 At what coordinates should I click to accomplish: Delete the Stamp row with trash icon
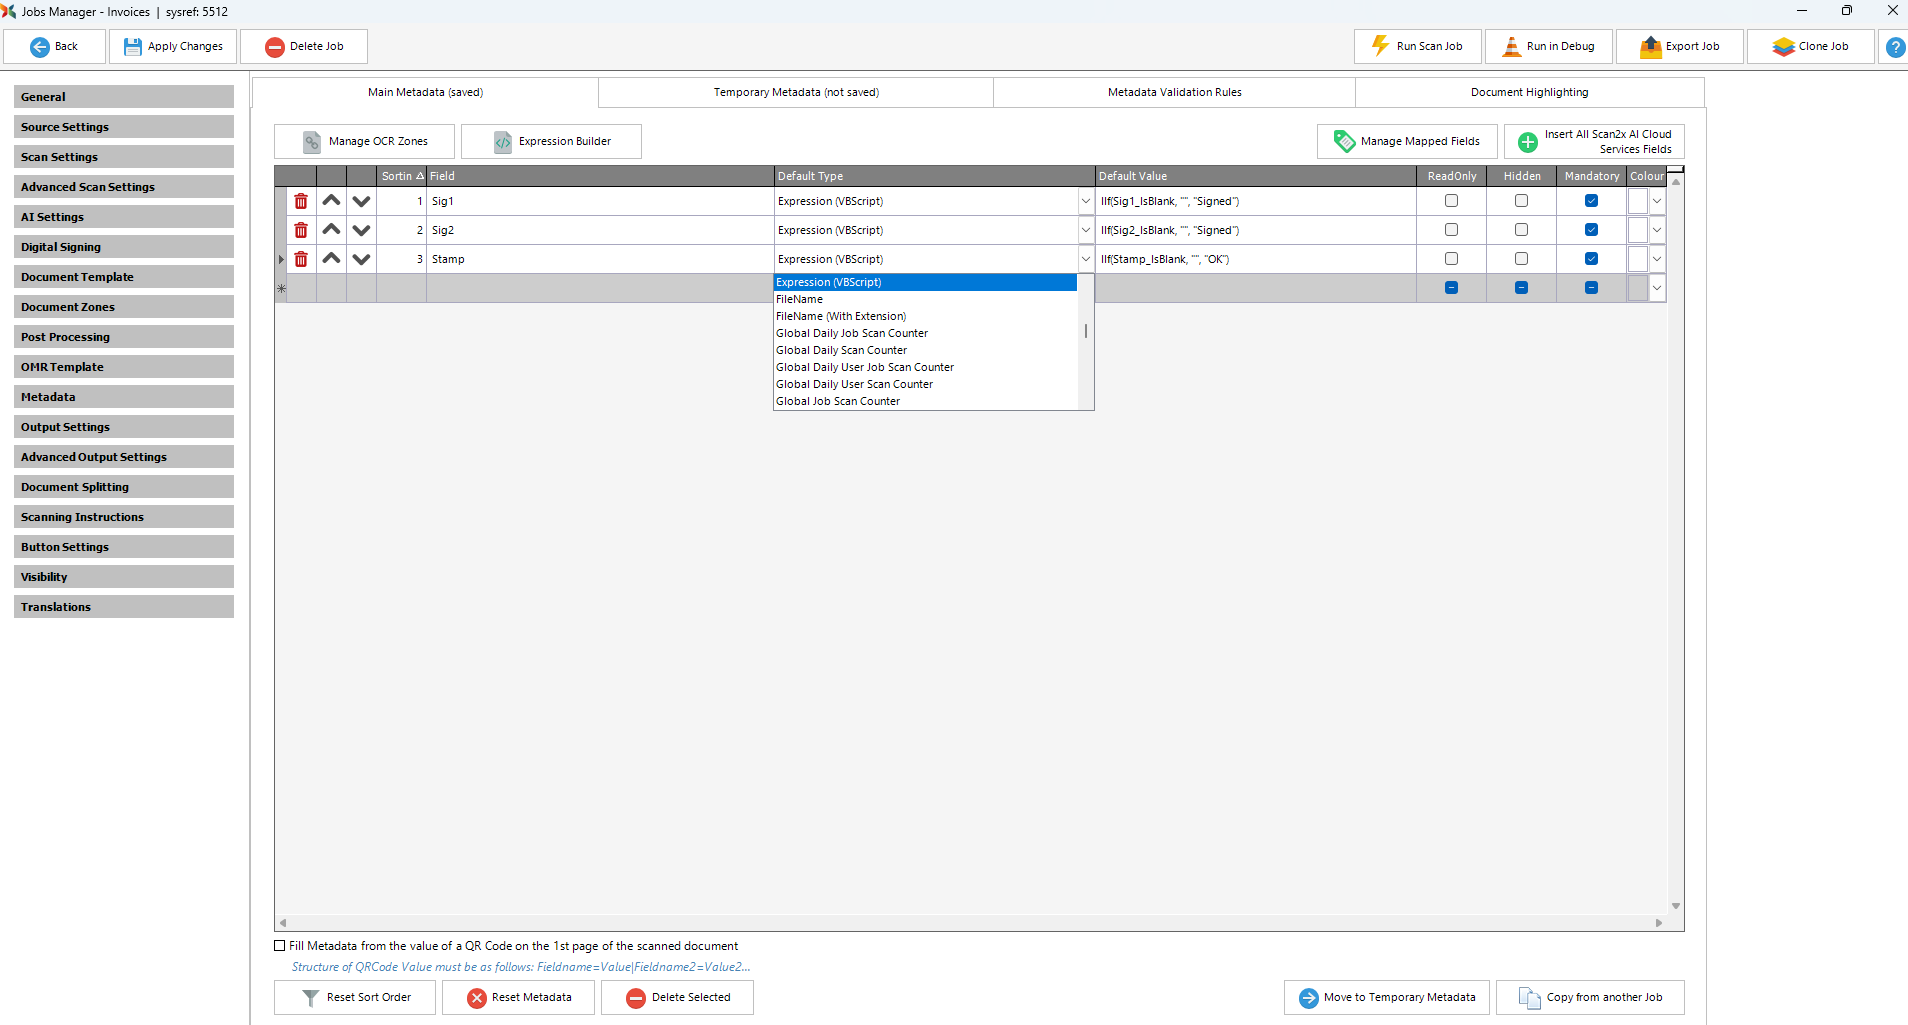[x=301, y=259]
